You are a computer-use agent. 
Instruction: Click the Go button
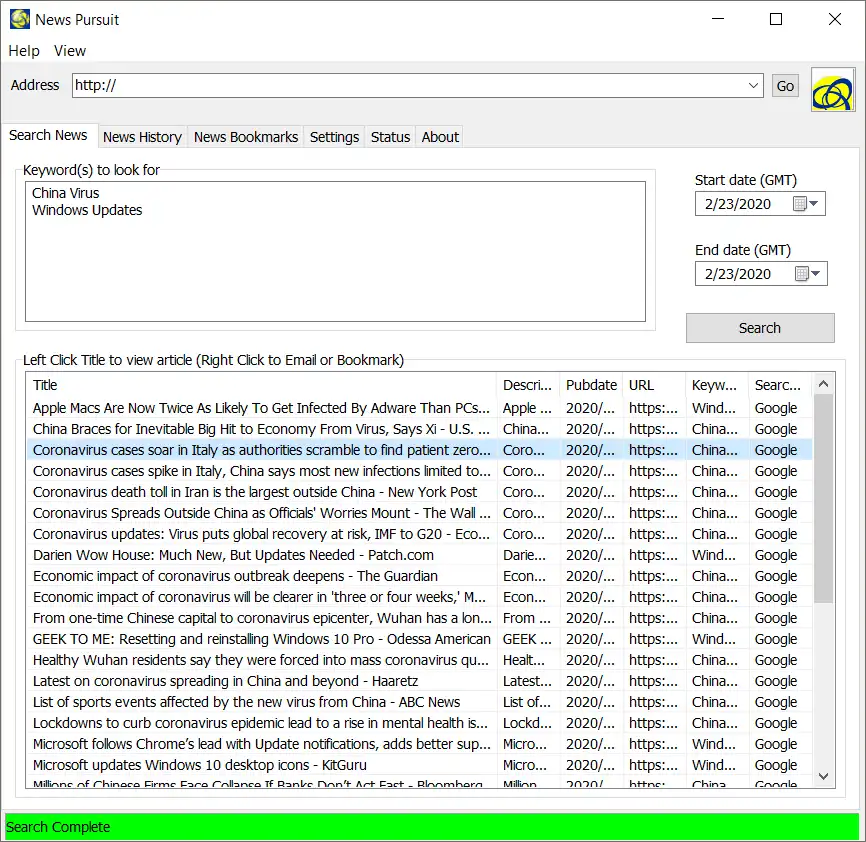tap(785, 86)
